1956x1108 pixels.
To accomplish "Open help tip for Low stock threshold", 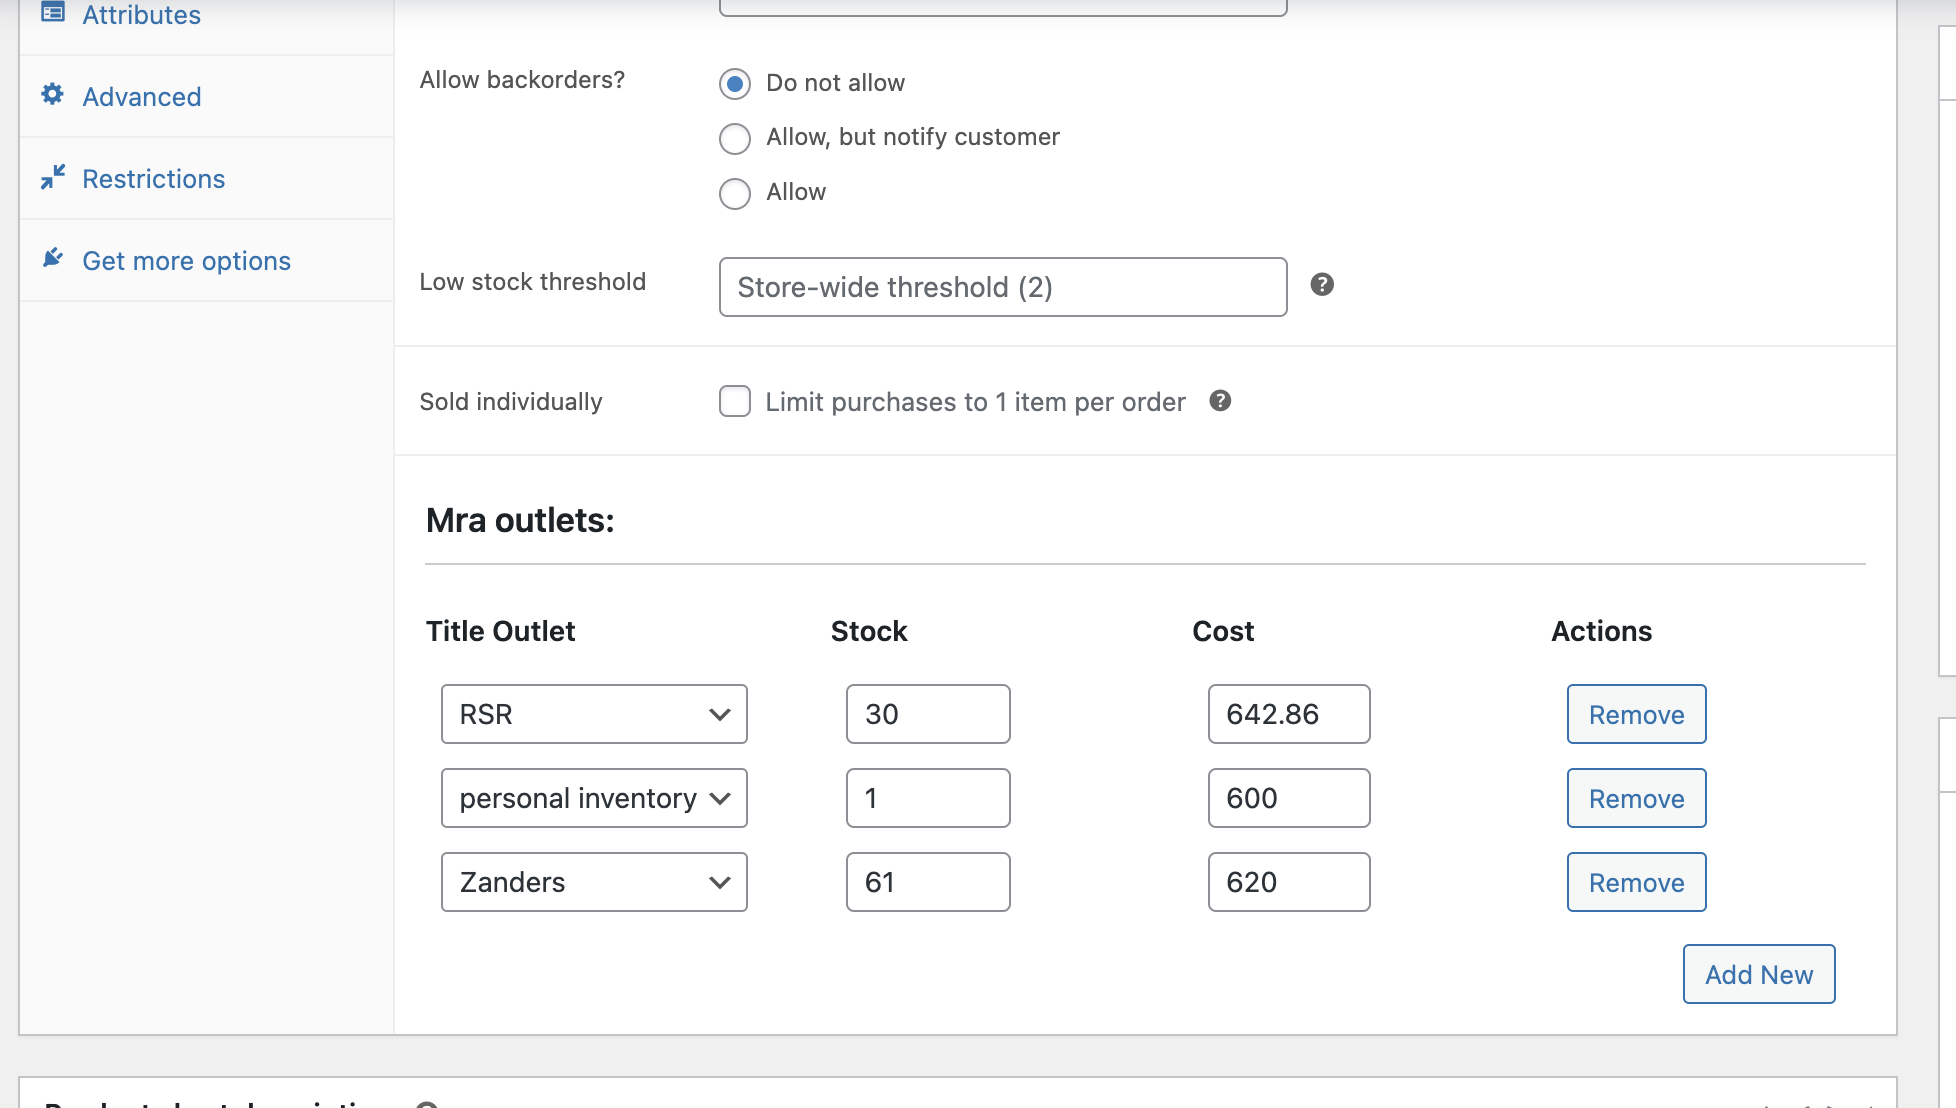I will pyautogui.click(x=1322, y=285).
